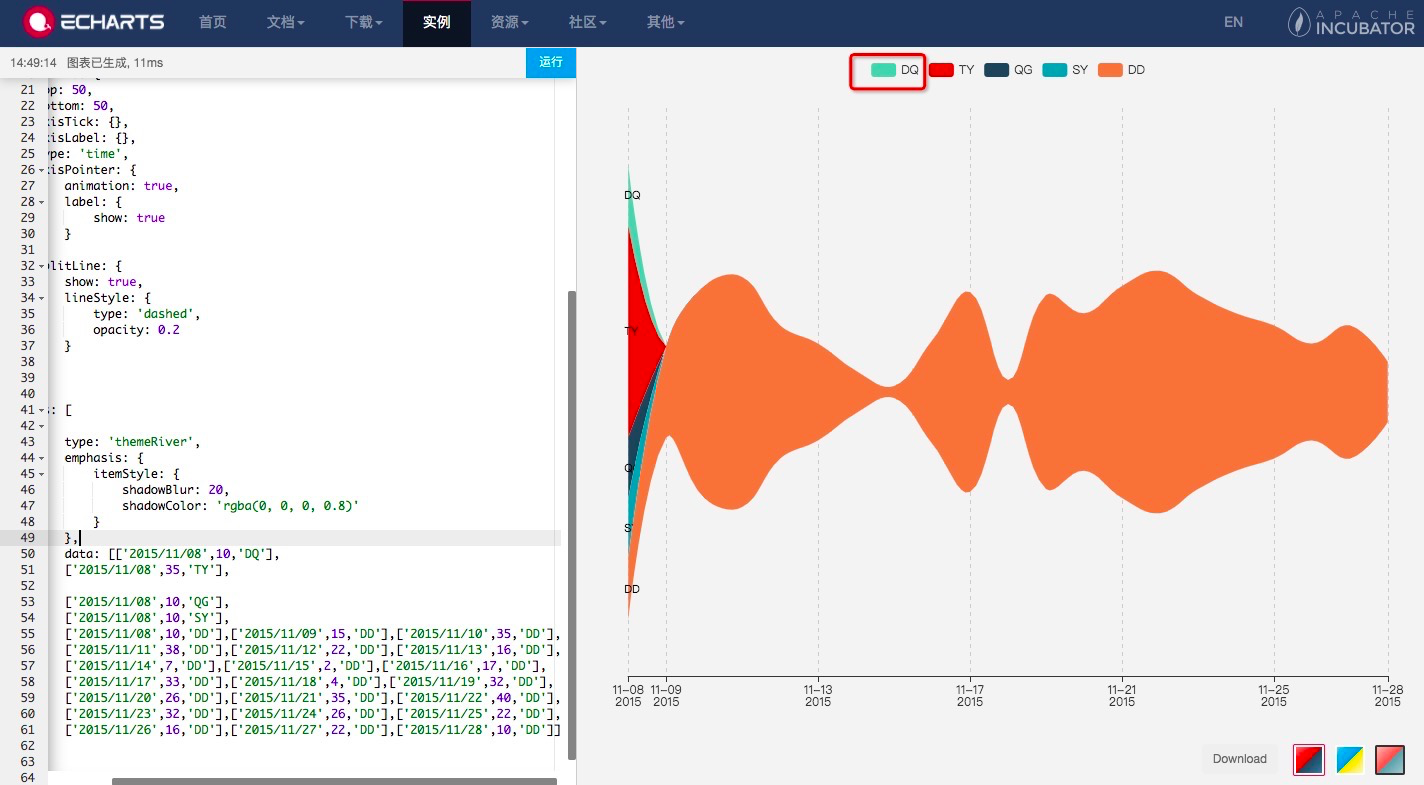
Task: Collapse code fold arrow at line 45
Action: pyautogui.click(x=41, y=474)
